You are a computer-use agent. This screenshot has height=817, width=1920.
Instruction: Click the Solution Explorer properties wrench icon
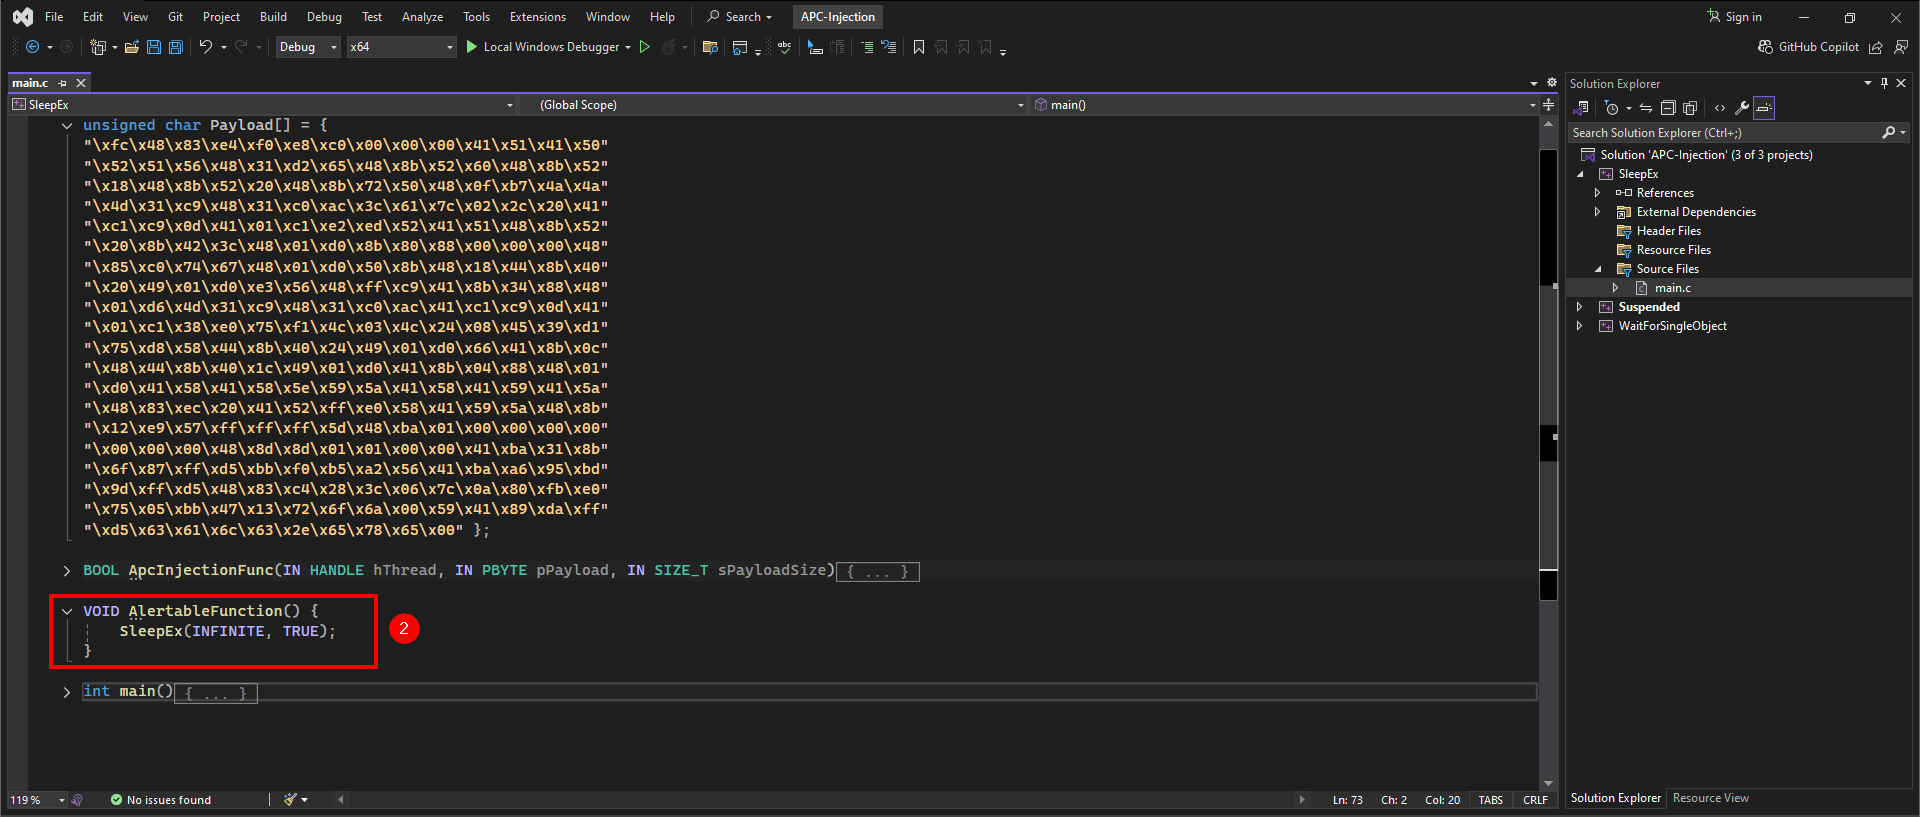(1741, 108)
